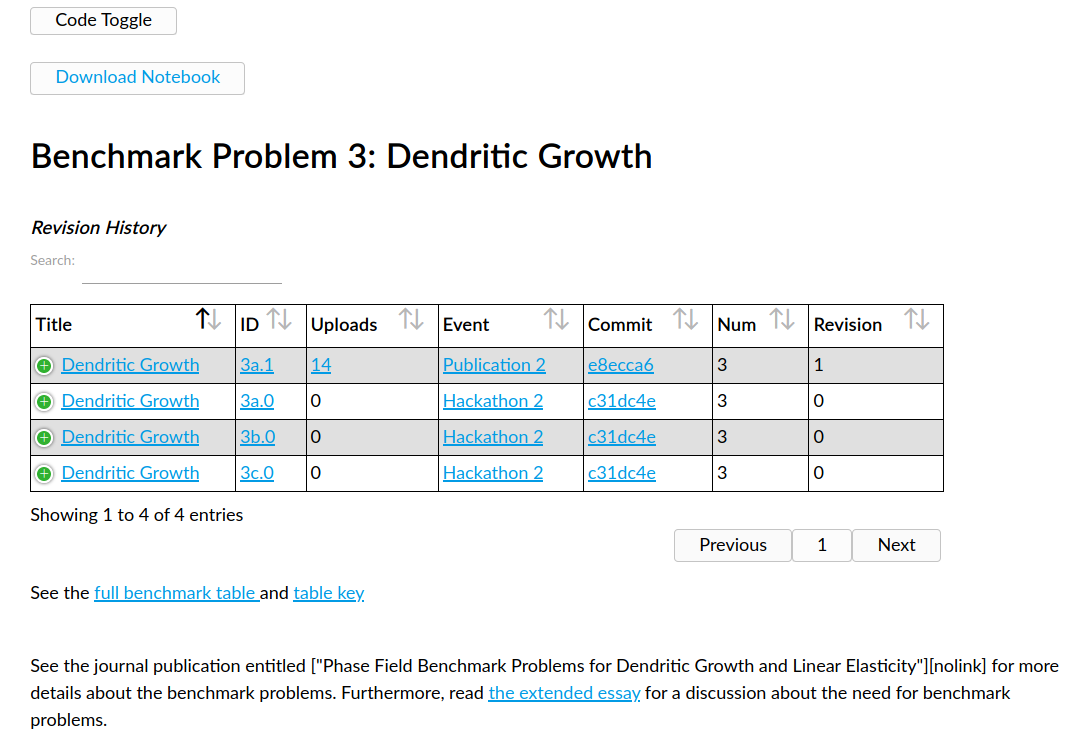Sort table by Num arrows

pyautogui.click(x=782, y=319)
